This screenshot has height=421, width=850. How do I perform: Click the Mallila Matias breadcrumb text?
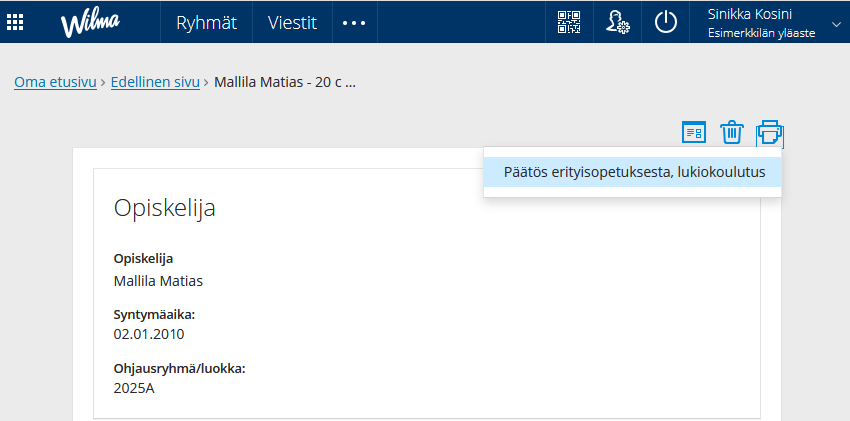(x=285, y=82)
